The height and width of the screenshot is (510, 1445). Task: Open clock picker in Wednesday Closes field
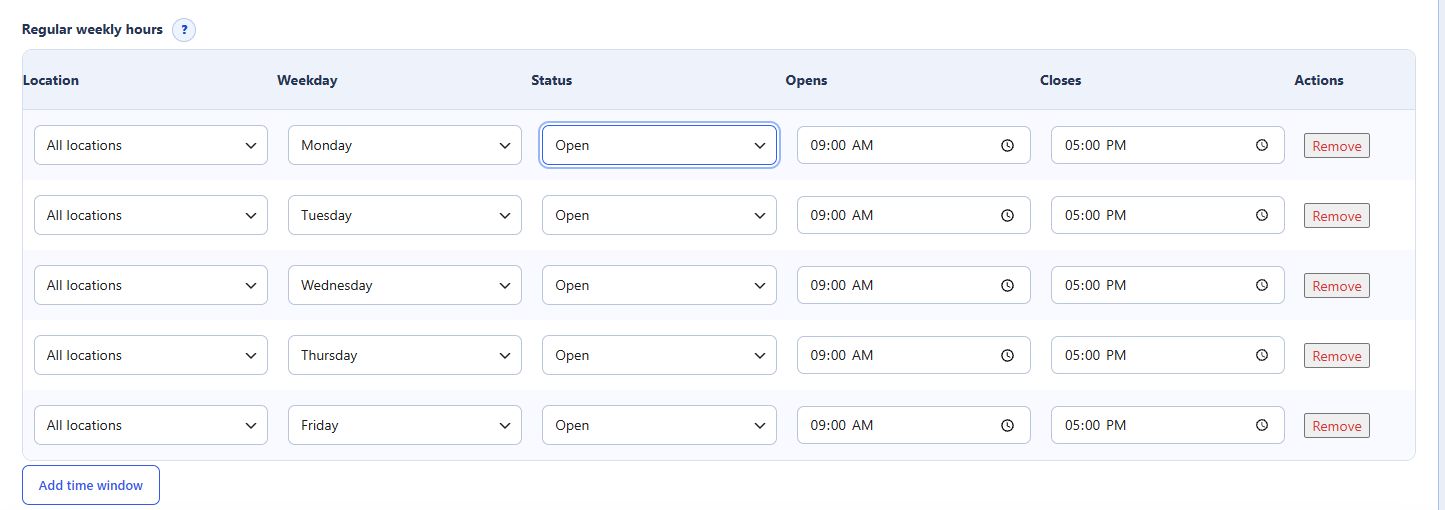click(x=1262, y=285)
